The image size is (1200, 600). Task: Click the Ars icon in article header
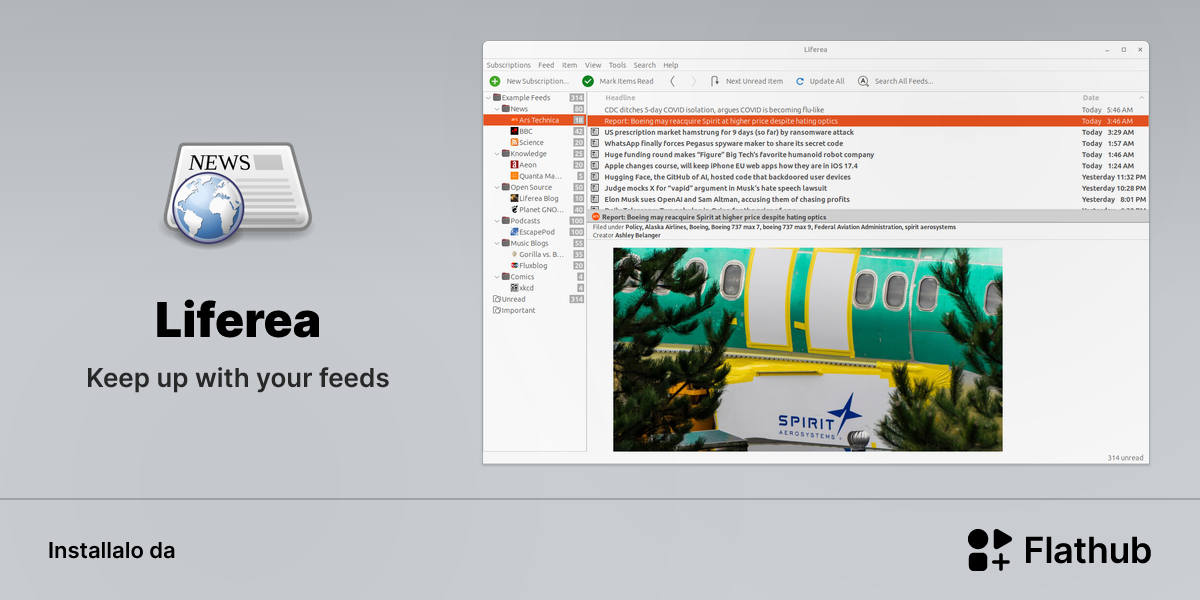[x=596, y=216]
